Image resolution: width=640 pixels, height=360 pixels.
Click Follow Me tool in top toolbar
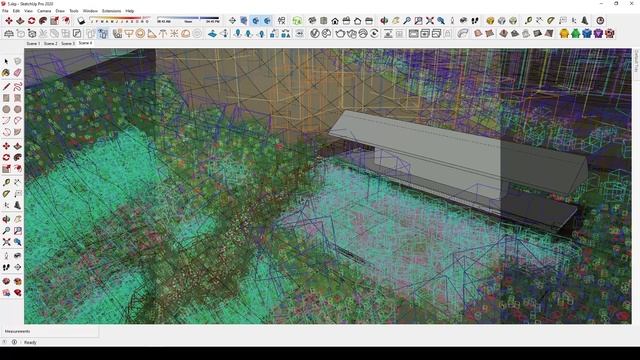(43, 21)
